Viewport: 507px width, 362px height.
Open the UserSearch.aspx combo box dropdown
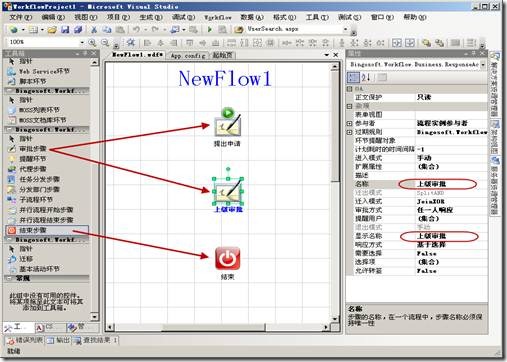(x=345, y=29)
